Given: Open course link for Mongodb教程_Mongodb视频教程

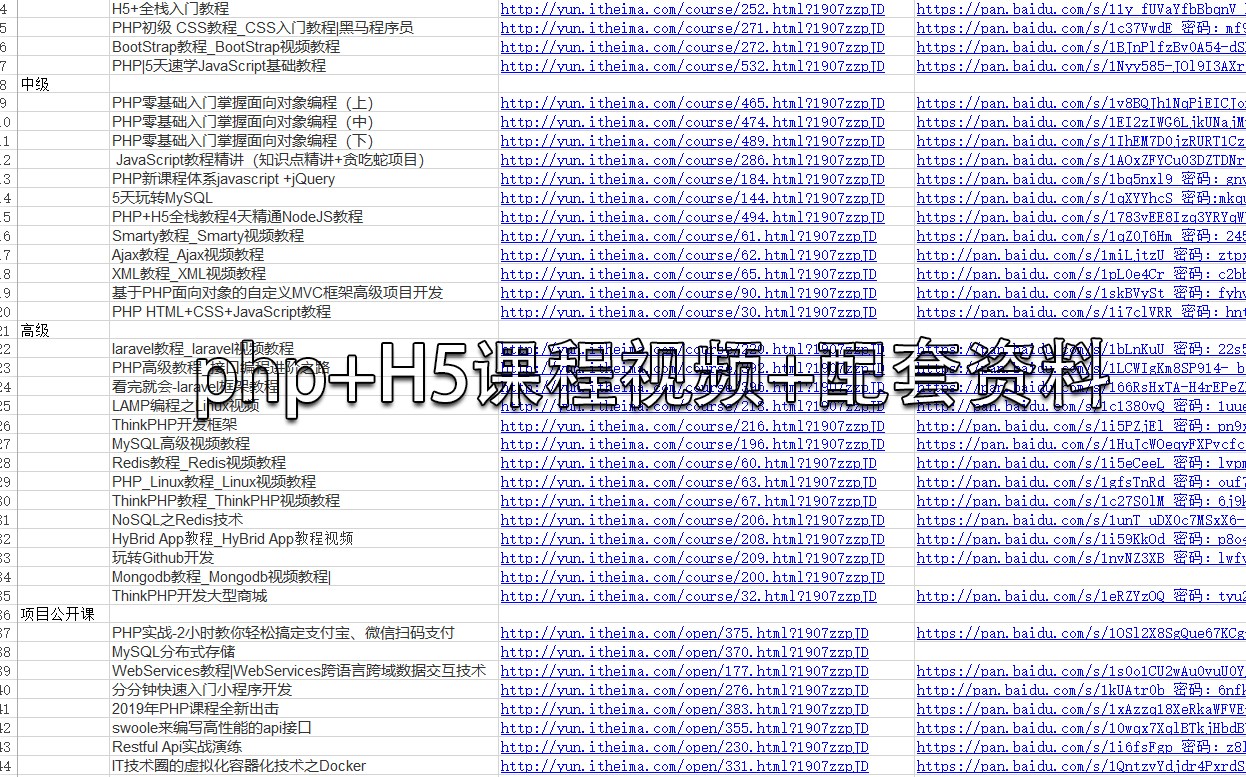Looking at the screenshot, I should coord(684,577).
